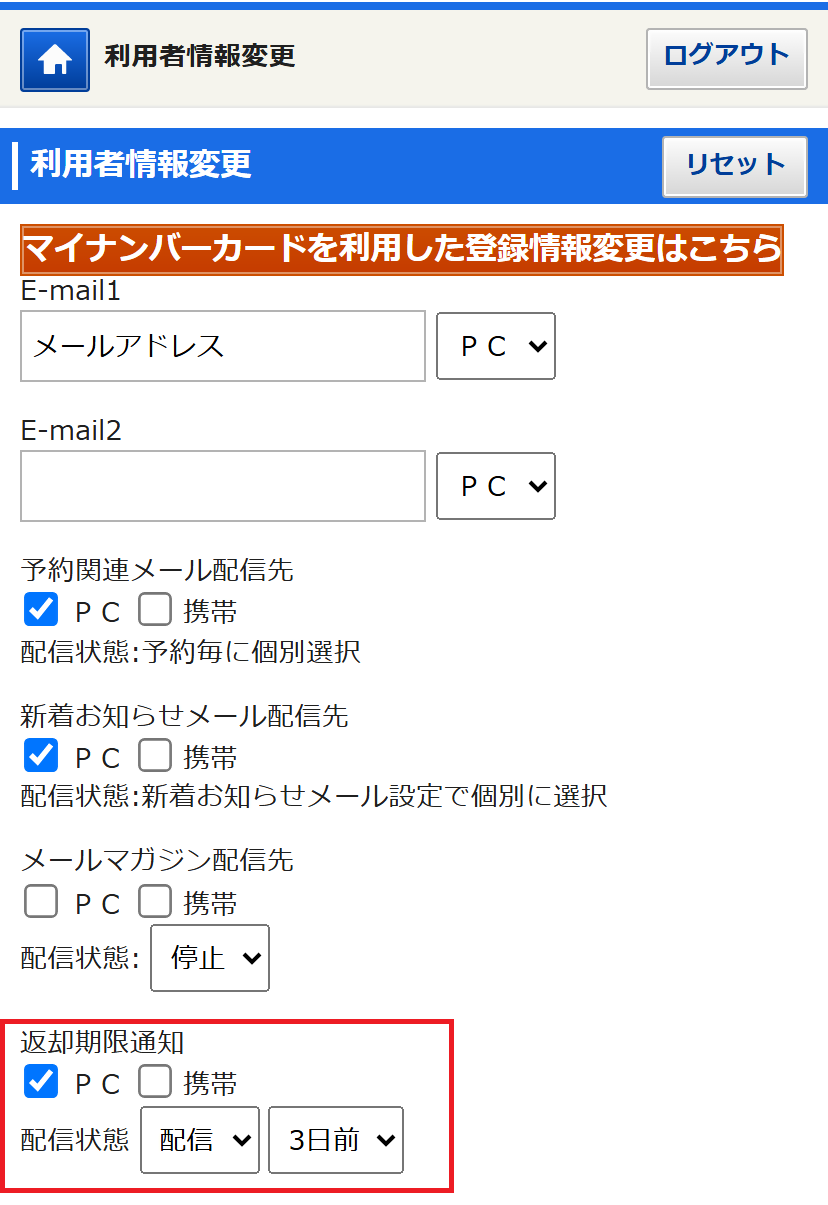828x1205 pixels.
Task: Check 携帯 for 返却期限通知
Action: (x=155, y=1081)
